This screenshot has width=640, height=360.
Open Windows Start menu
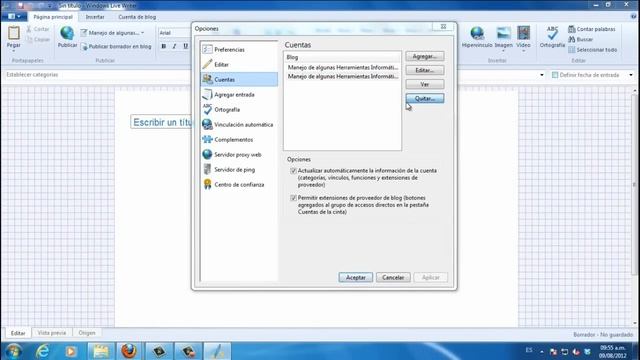(13, 351)
